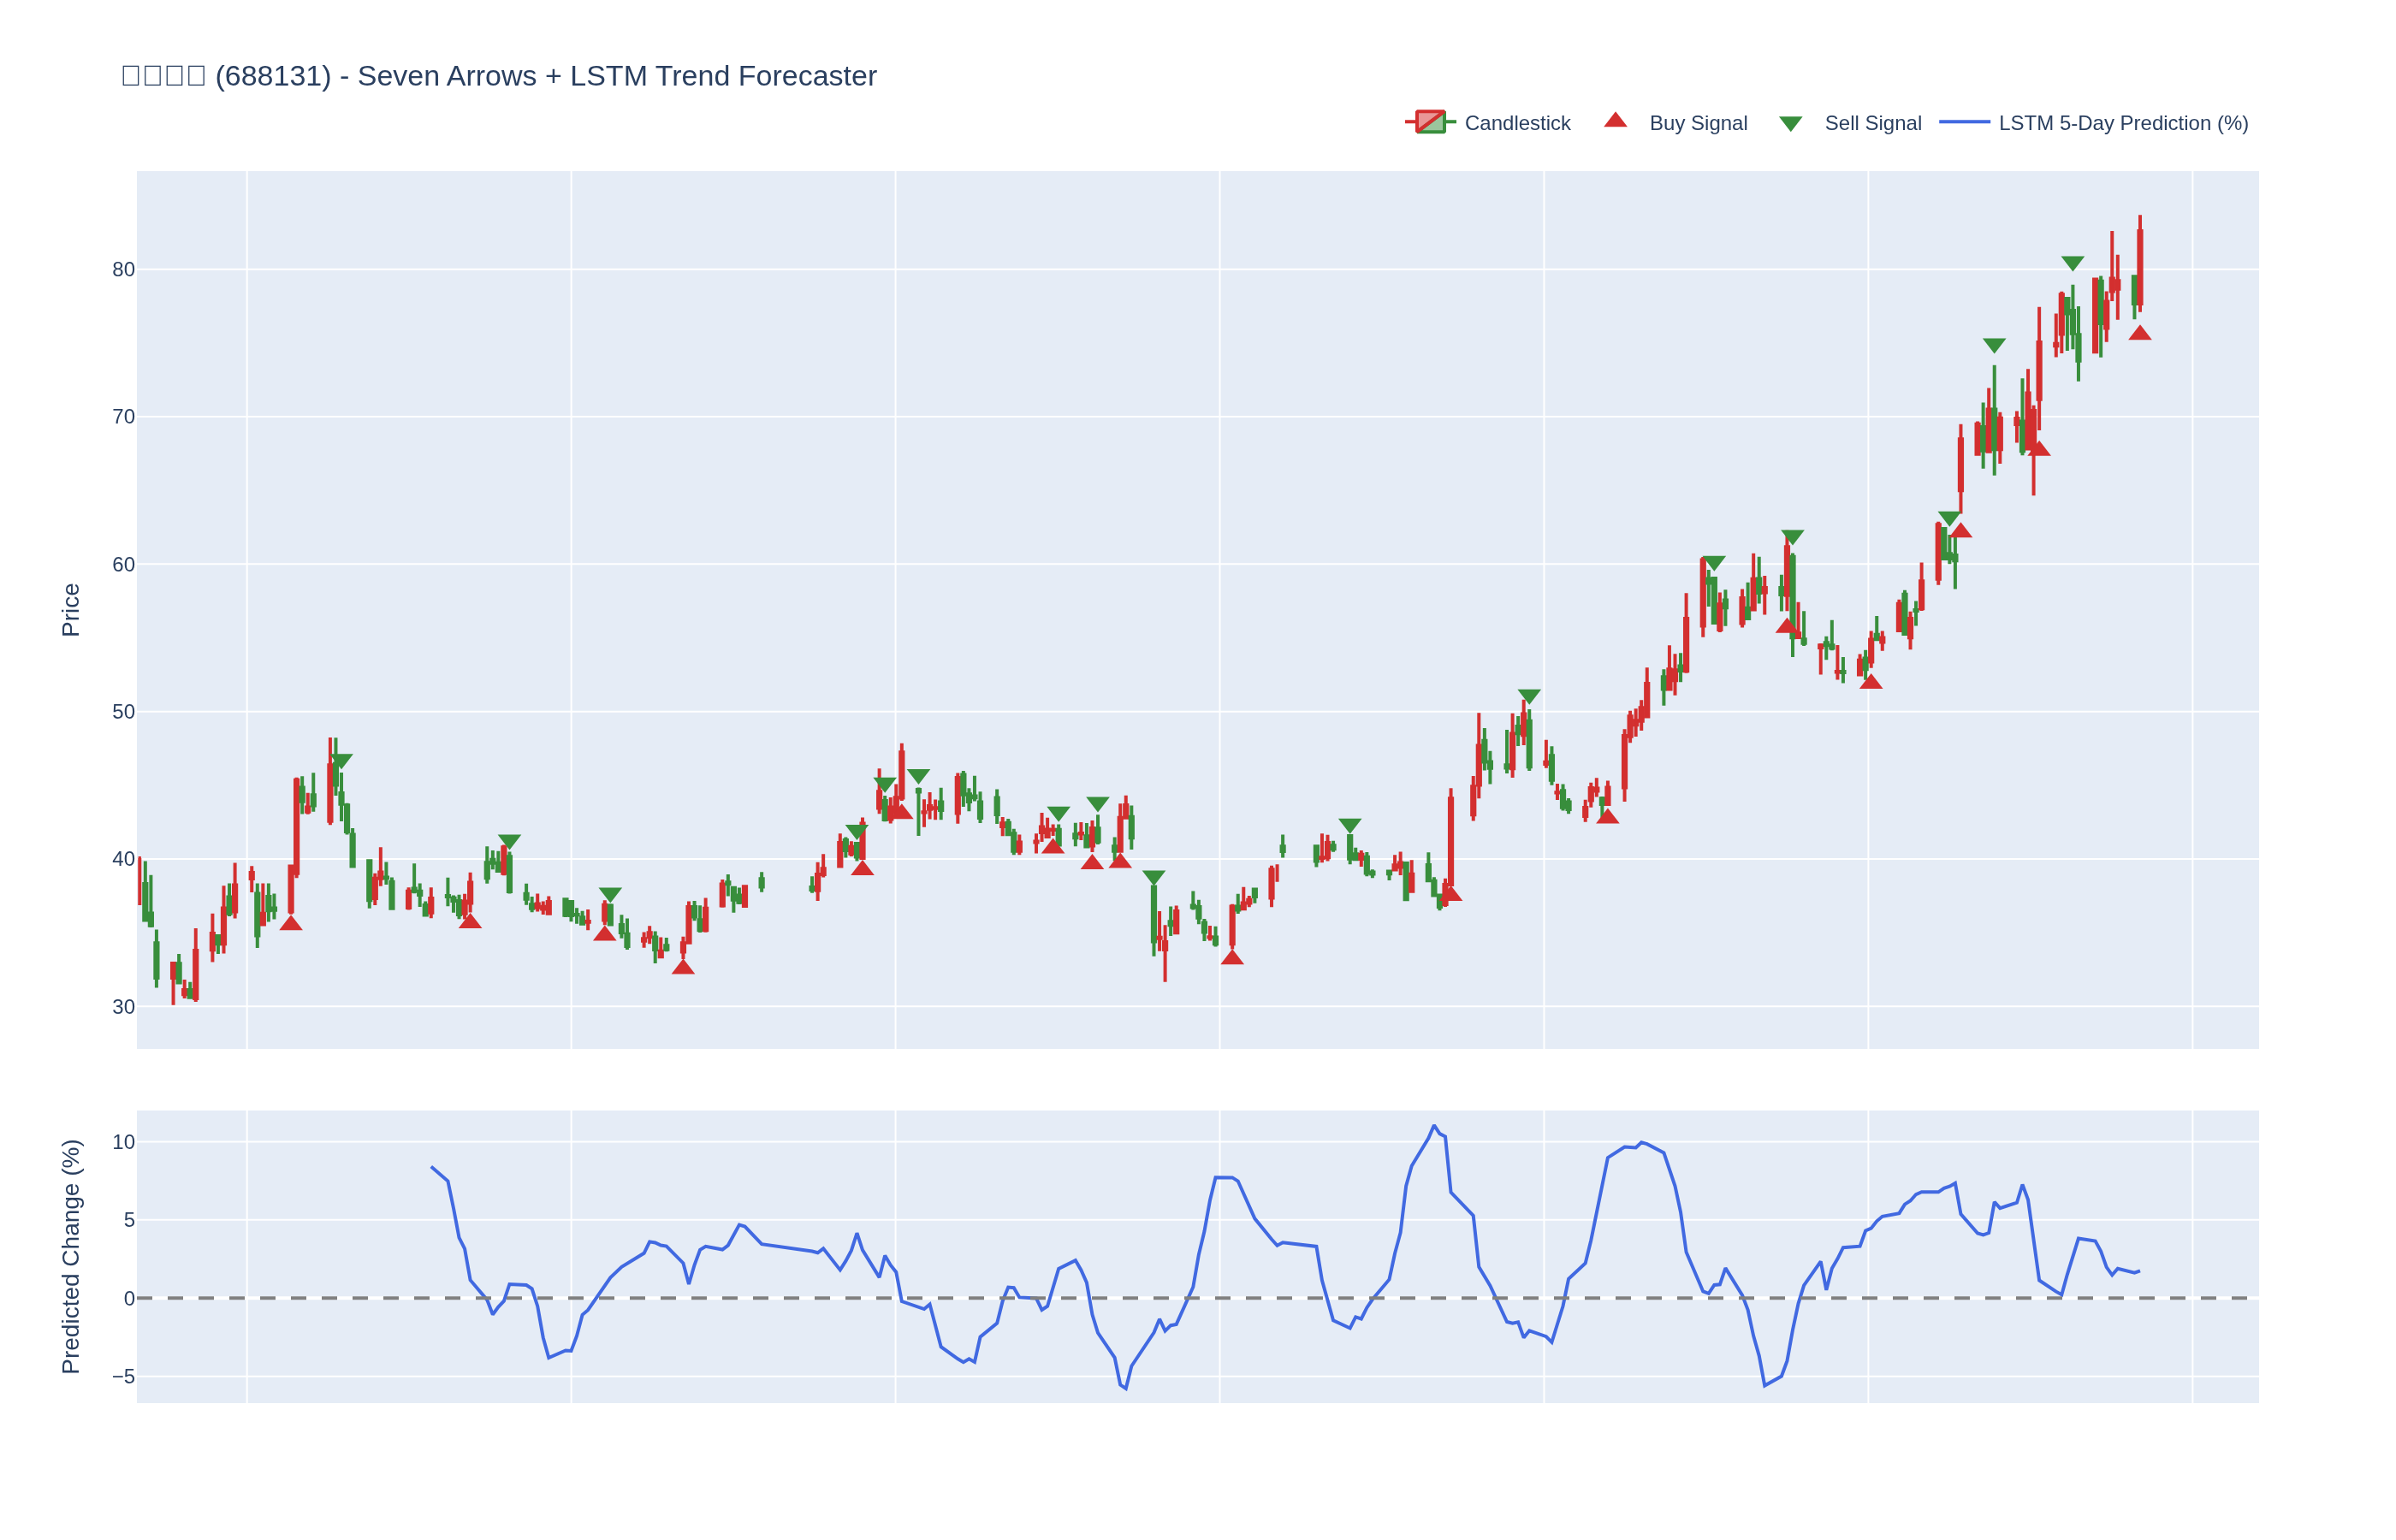Click the blue LSTM line legend swatch
The width and height of the screenshot is (2396, 1540).
point(1963,122)
